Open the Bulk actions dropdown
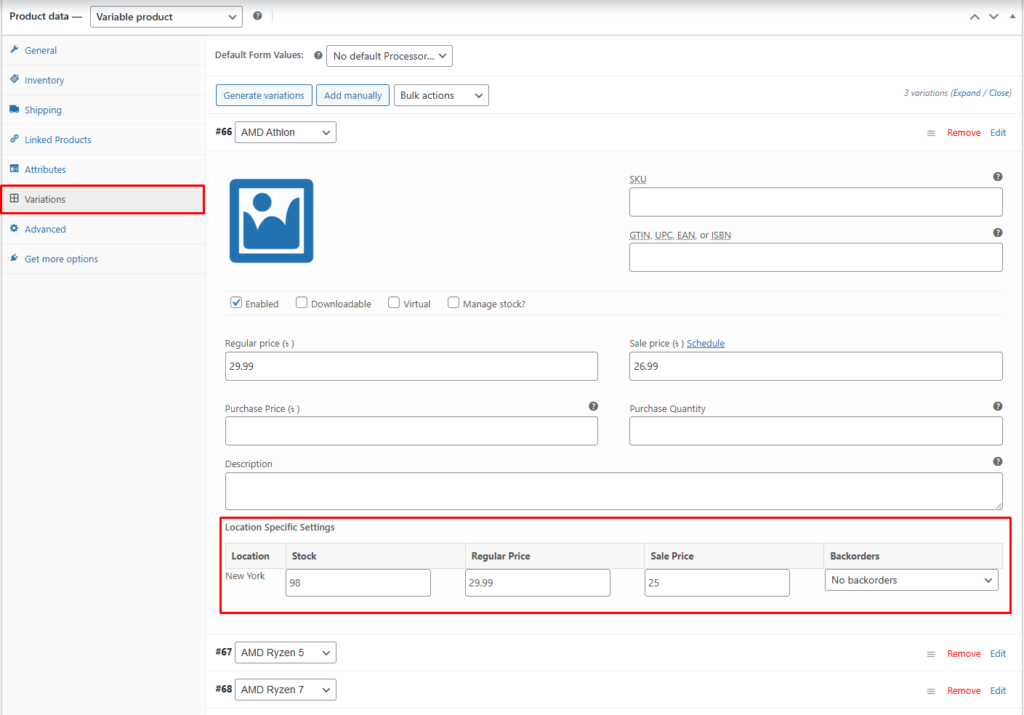This screenshot has height=715, width=1024. point(439,95)
